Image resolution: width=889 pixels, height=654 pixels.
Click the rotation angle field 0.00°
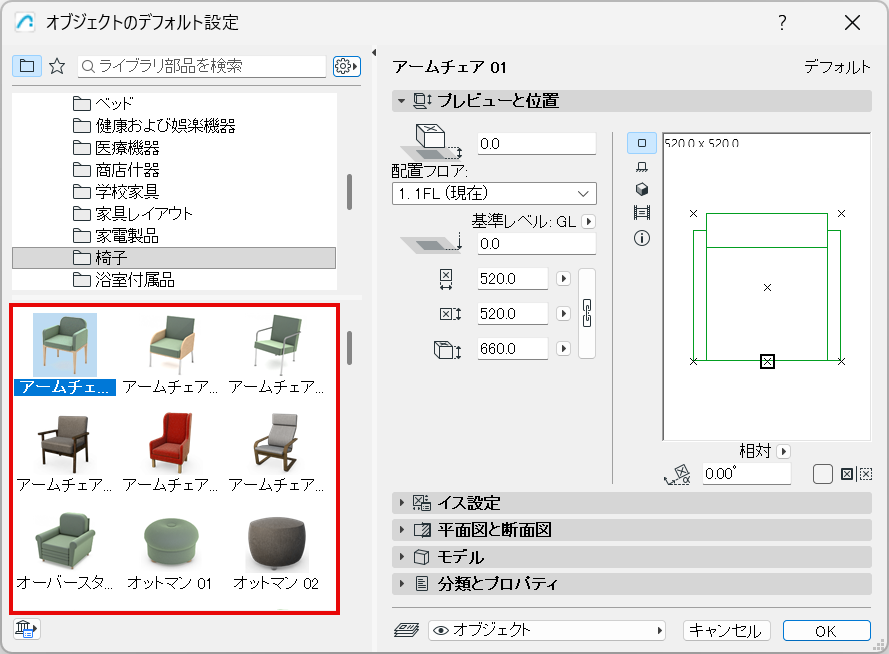point(747,474)
